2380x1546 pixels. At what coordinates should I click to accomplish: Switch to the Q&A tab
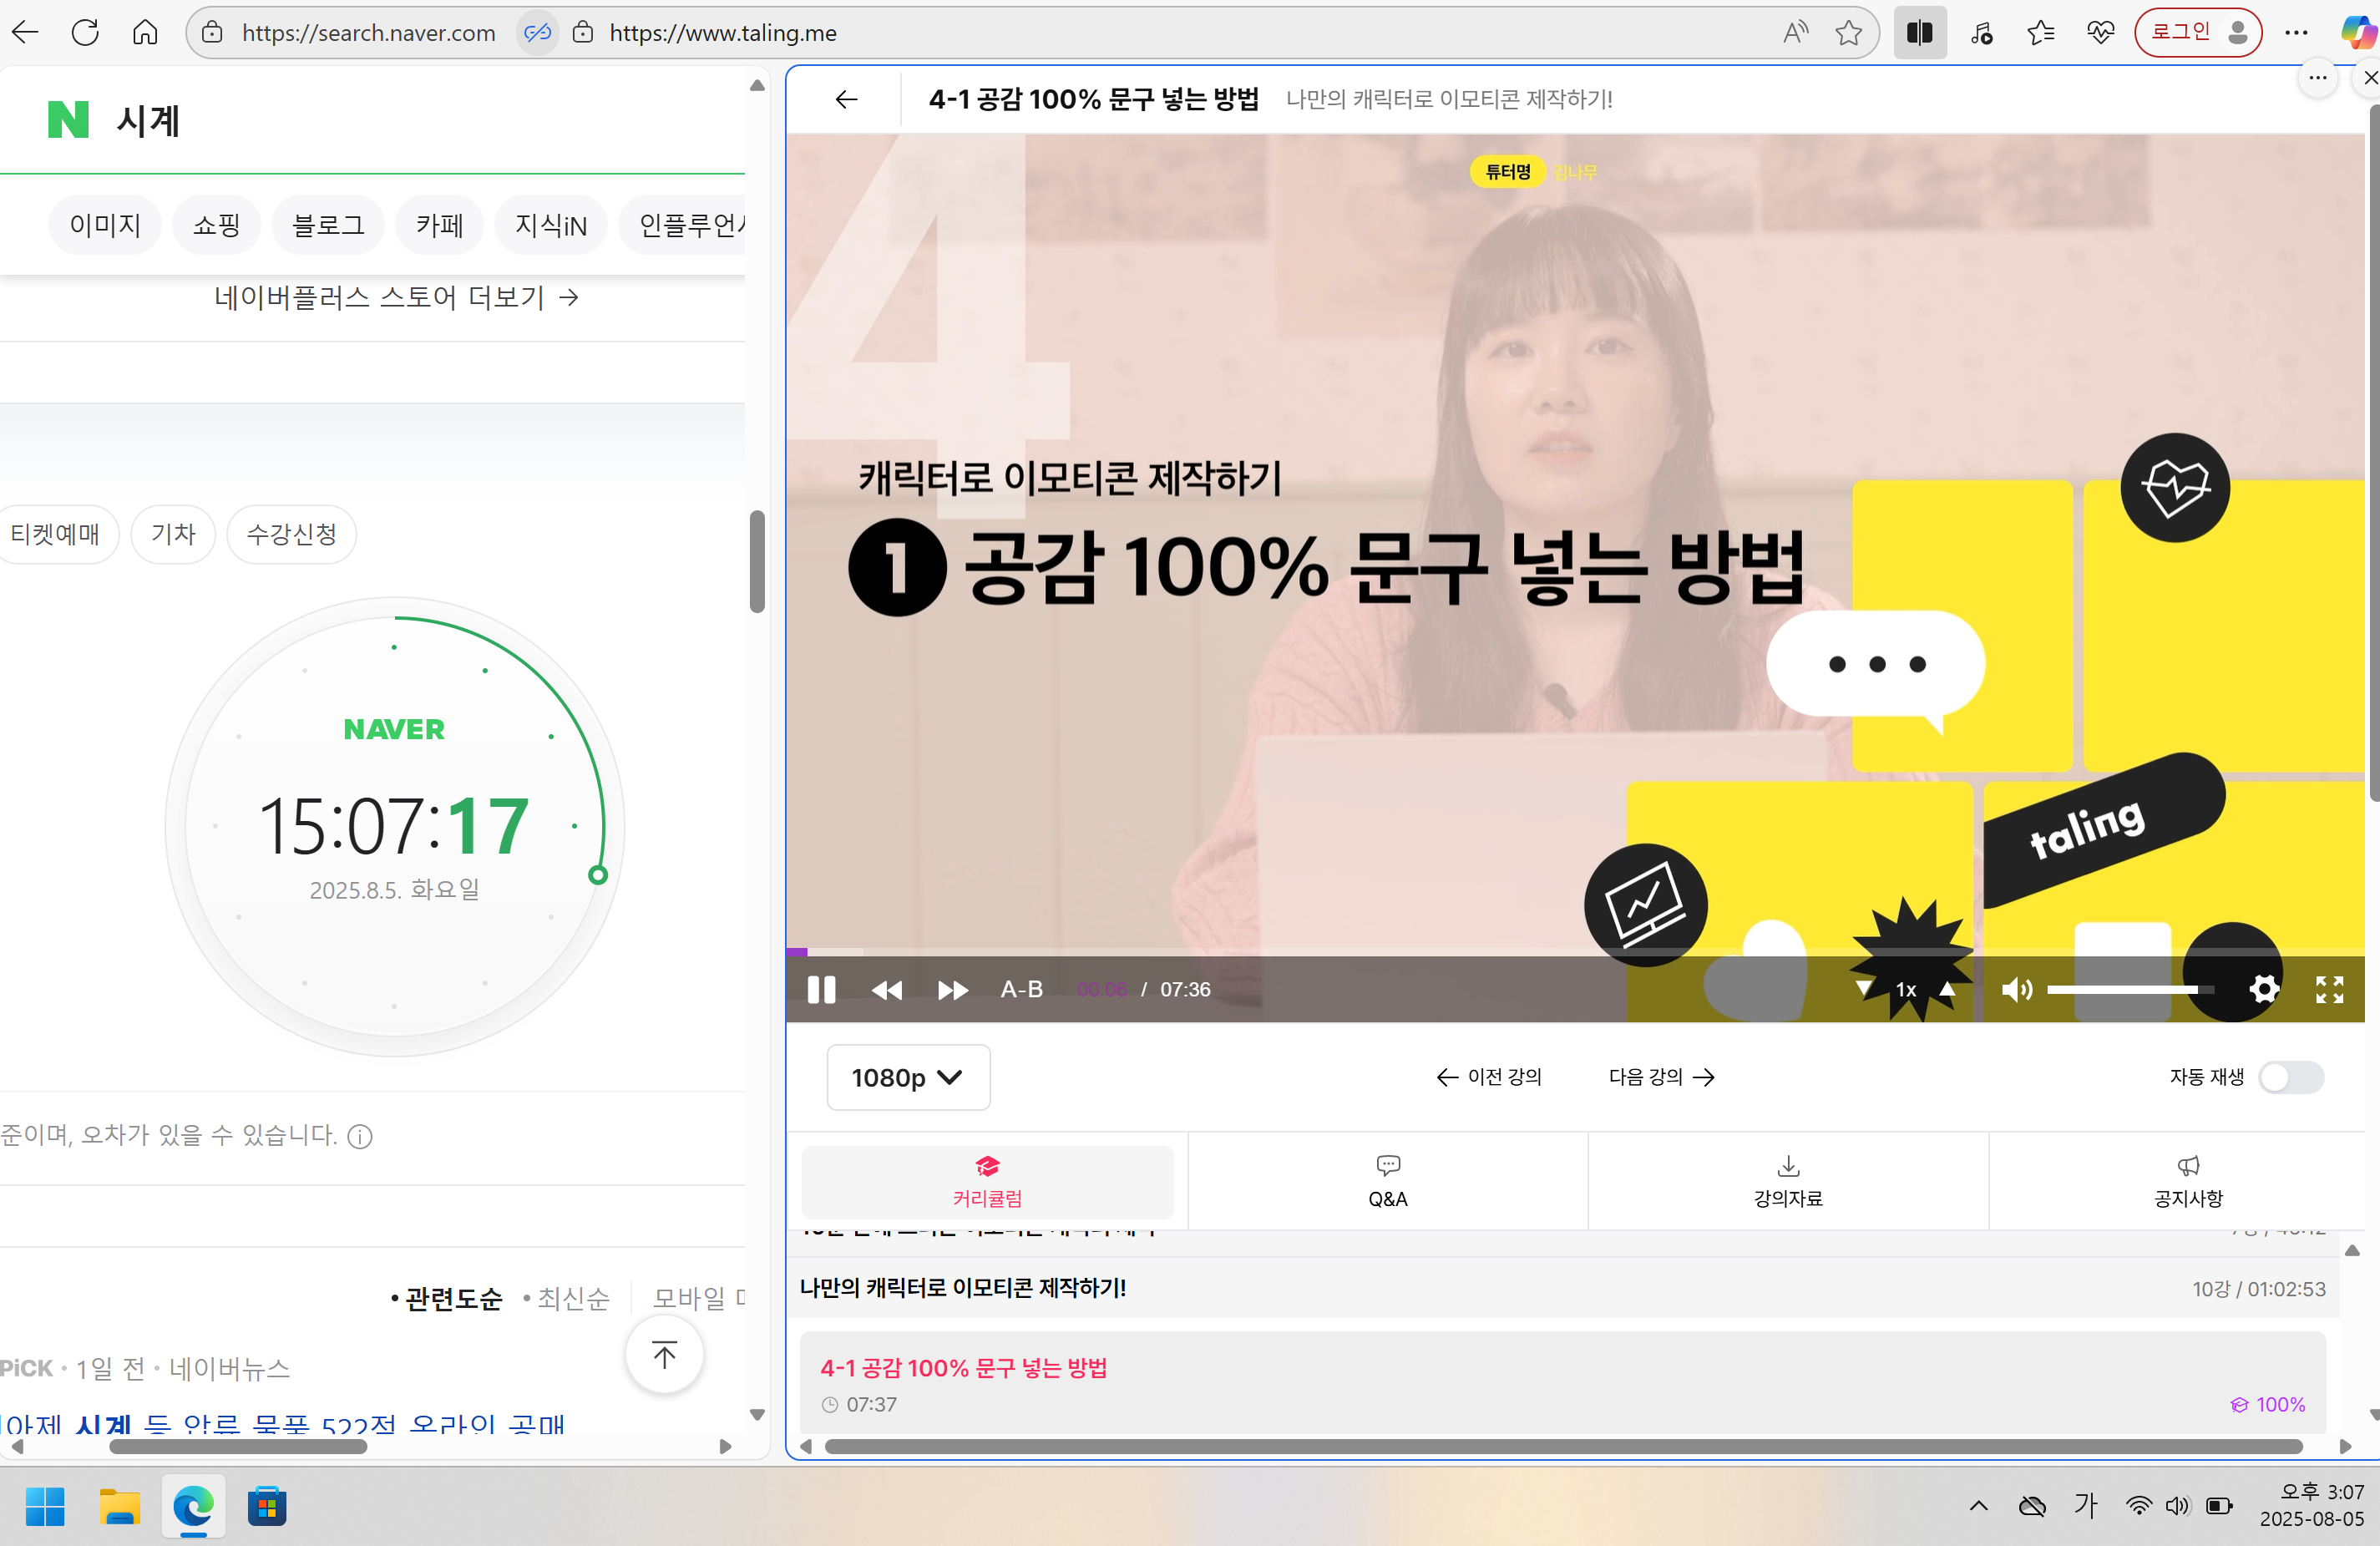[1387, 1182]
